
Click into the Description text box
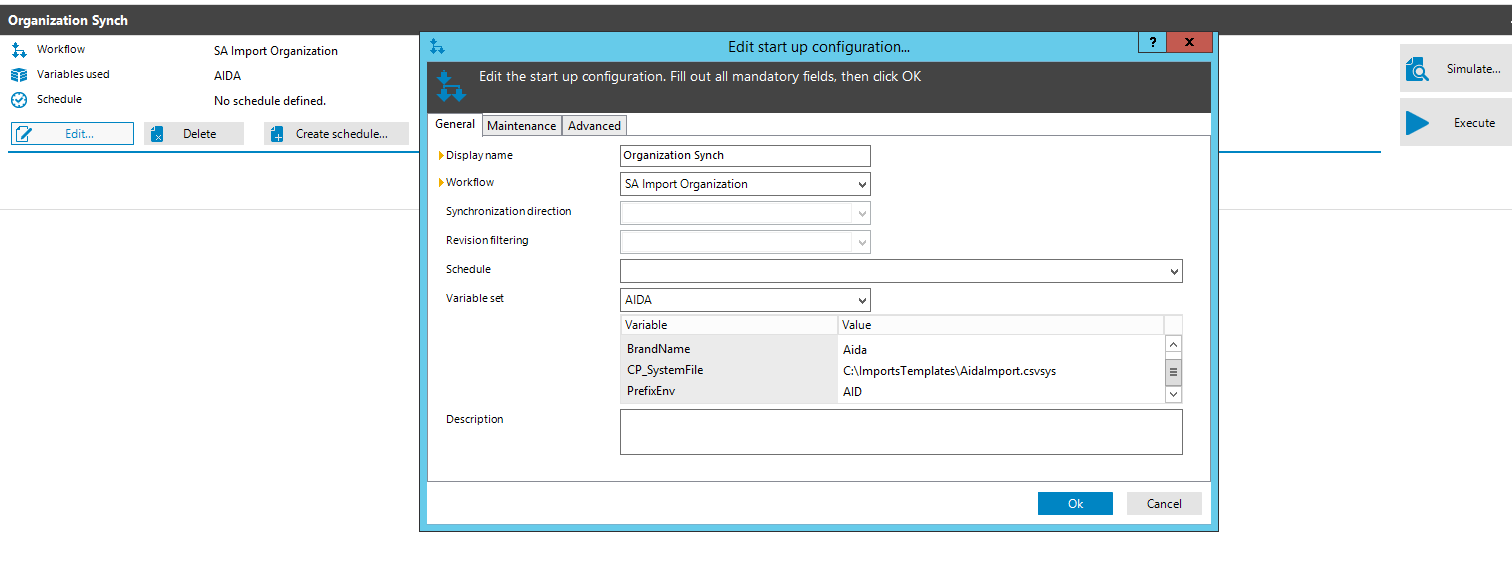coord(901,432)
